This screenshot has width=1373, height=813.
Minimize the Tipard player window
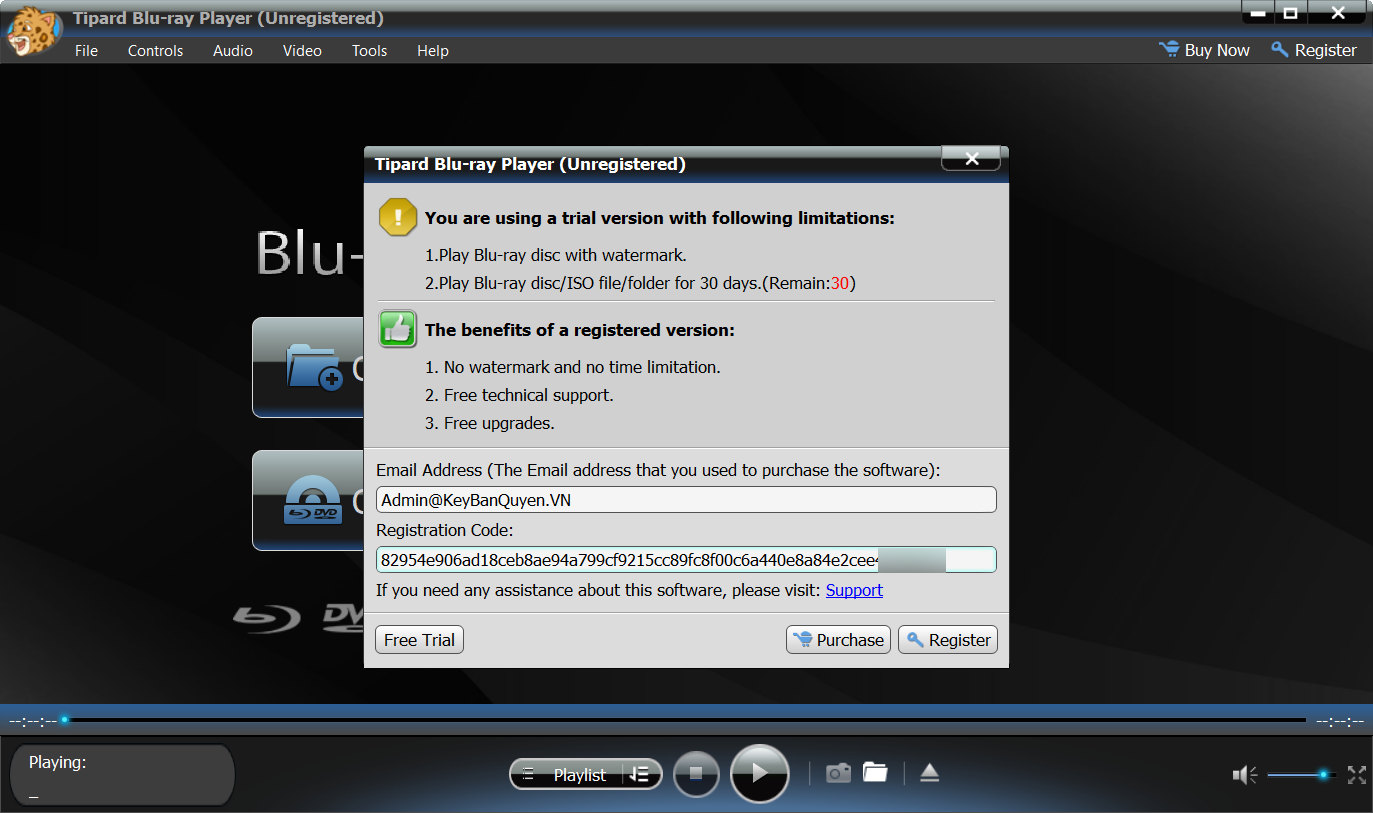coord(1257,13)
